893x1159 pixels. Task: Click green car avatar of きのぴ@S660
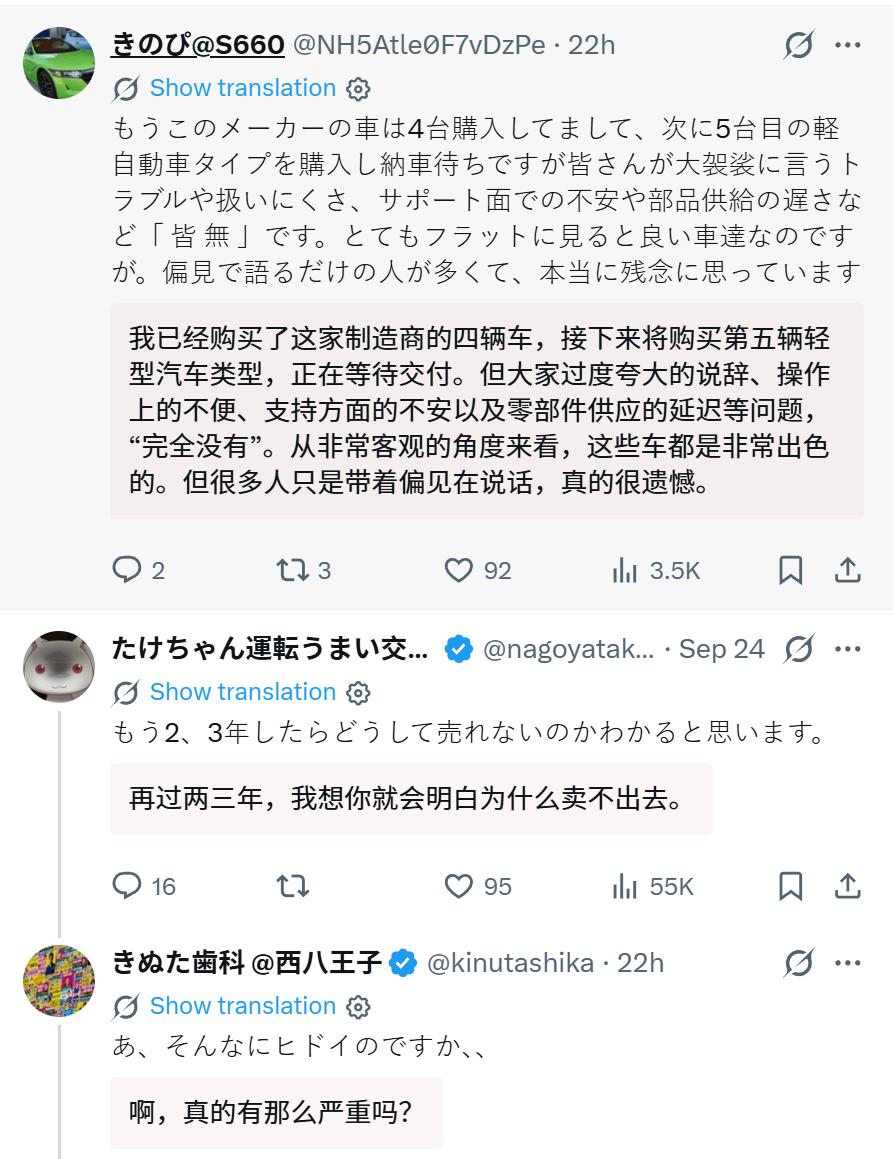[x=59, y=63]
